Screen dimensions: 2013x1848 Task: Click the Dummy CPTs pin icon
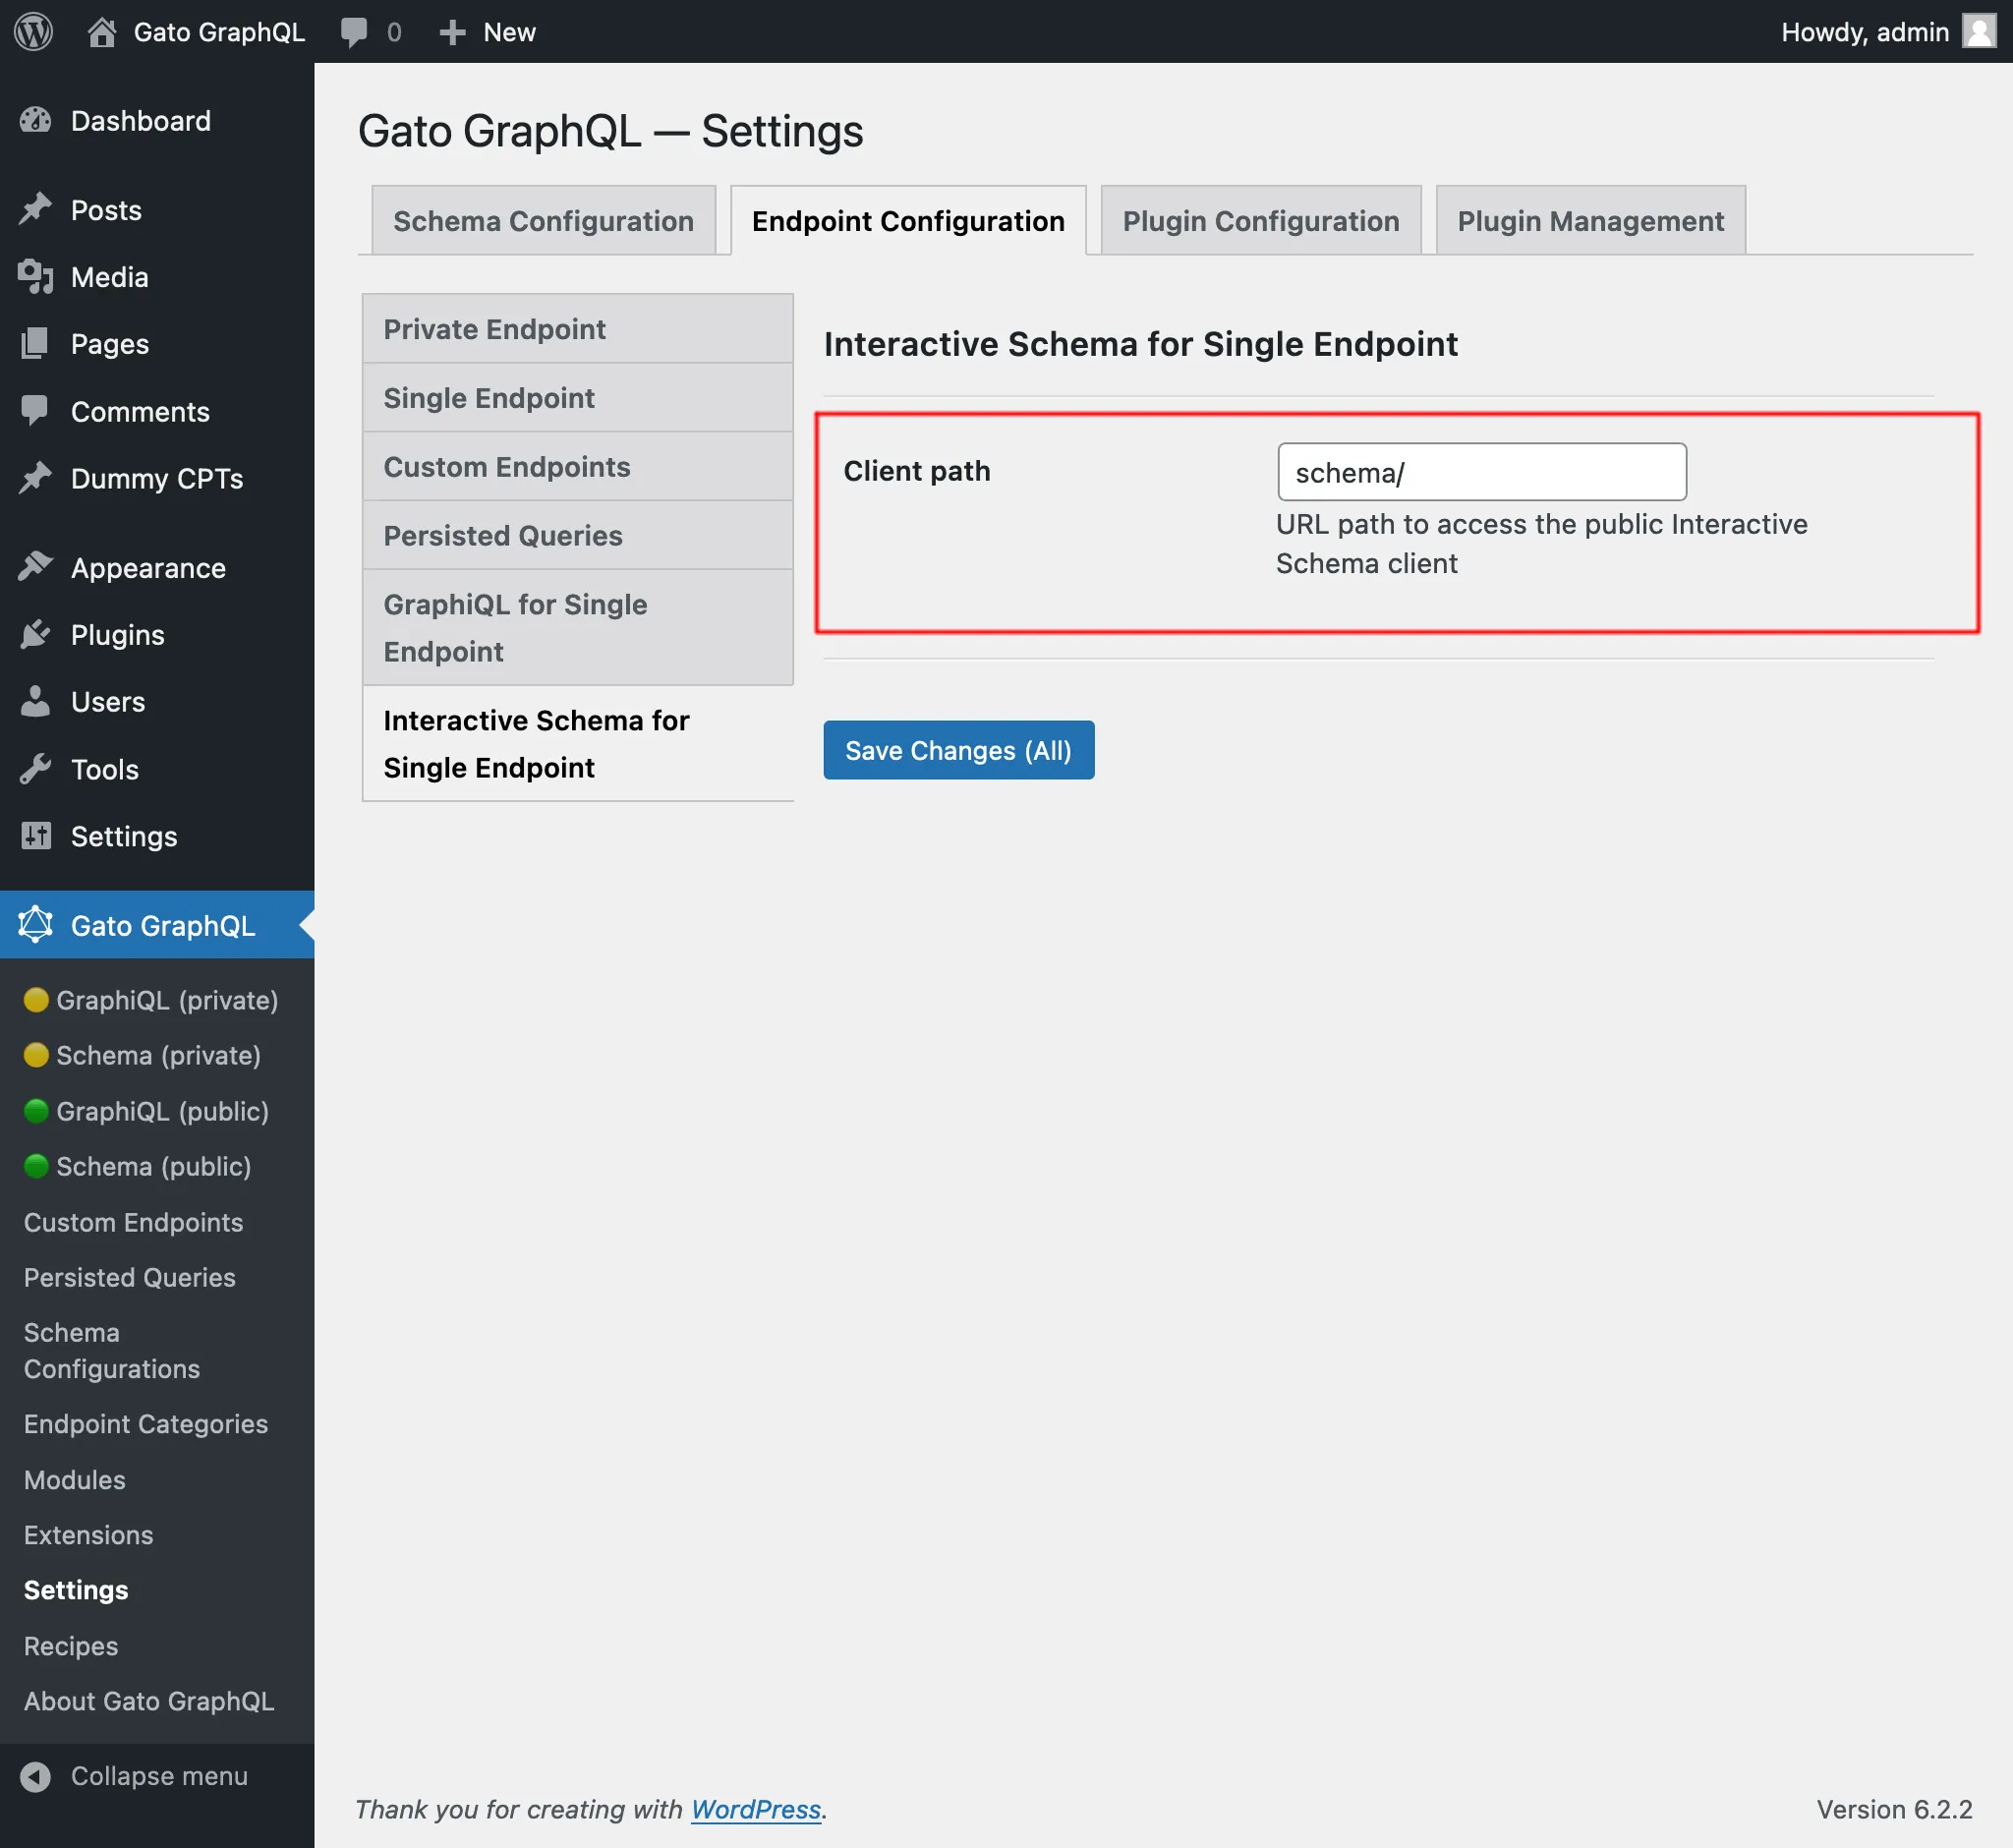point(36,478)
